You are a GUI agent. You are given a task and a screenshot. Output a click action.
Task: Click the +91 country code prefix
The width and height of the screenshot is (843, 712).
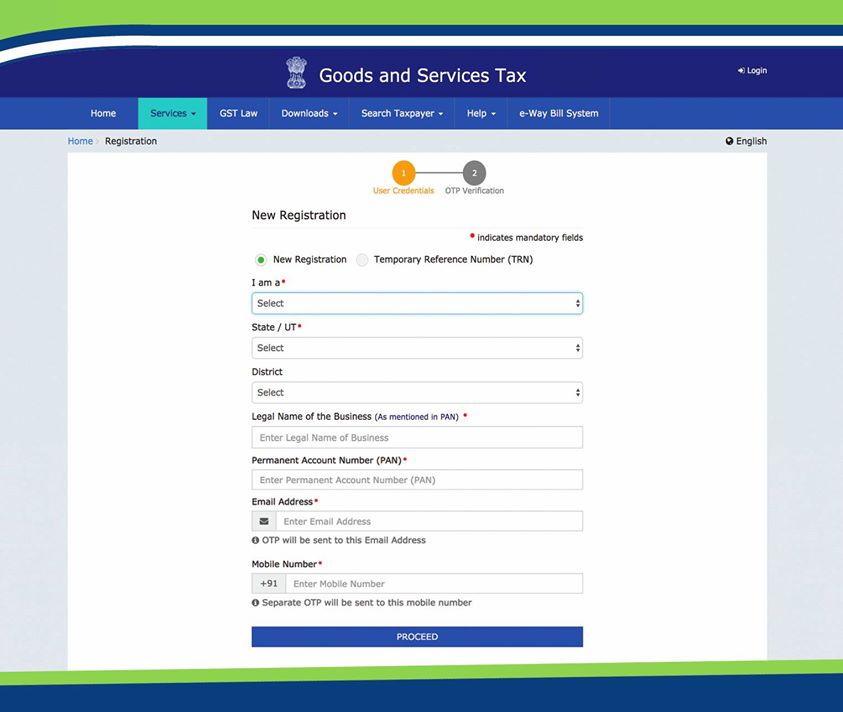(269, 583)
